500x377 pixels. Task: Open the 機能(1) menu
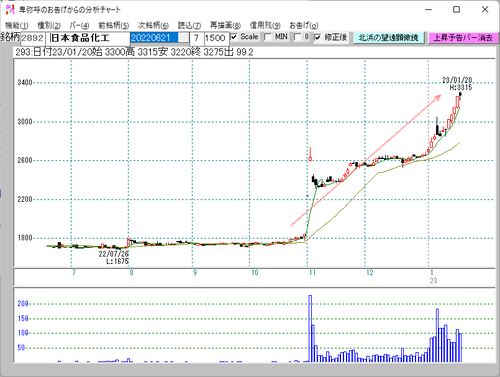17,25
